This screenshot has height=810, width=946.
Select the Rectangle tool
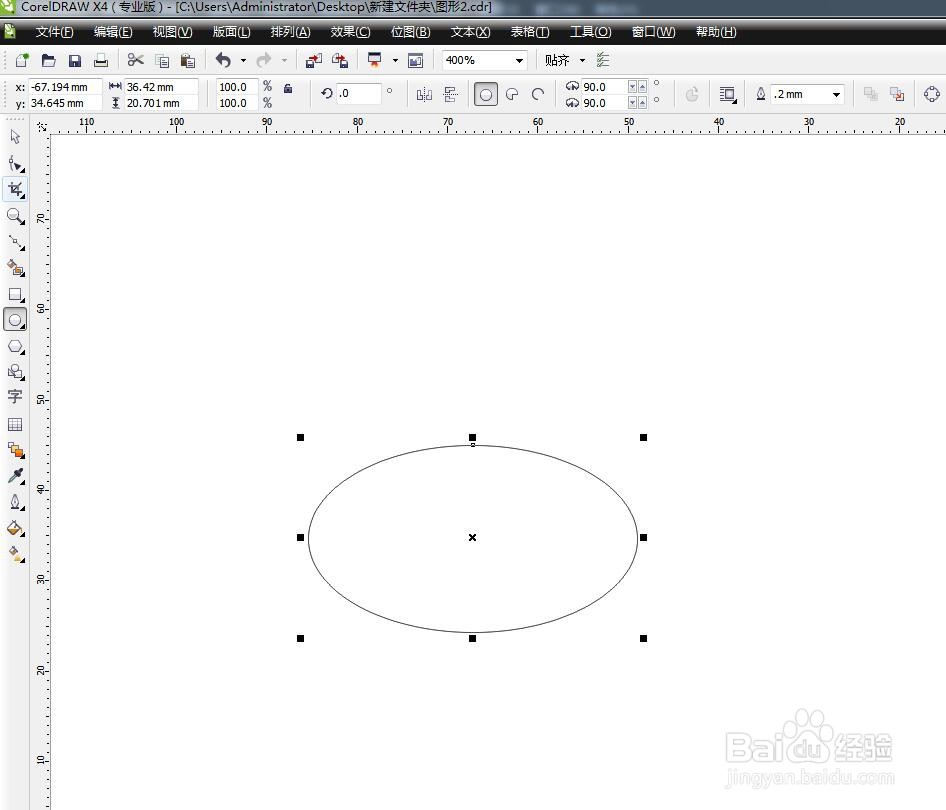coord(15,295)
